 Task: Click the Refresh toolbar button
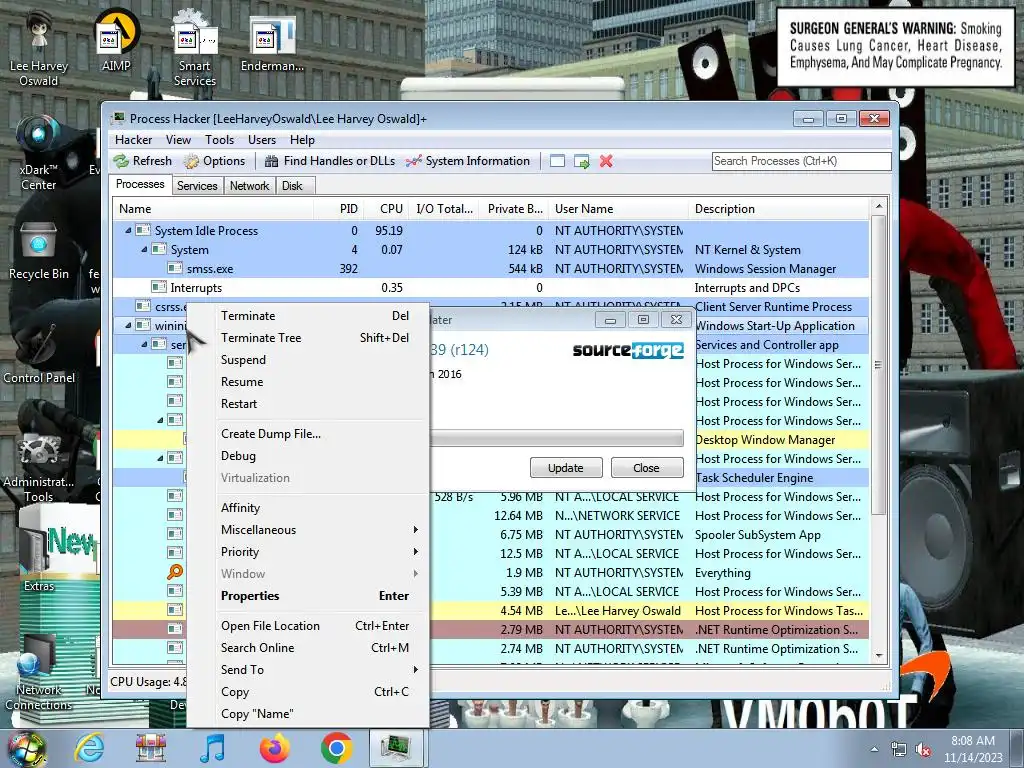tap(142, 161)
